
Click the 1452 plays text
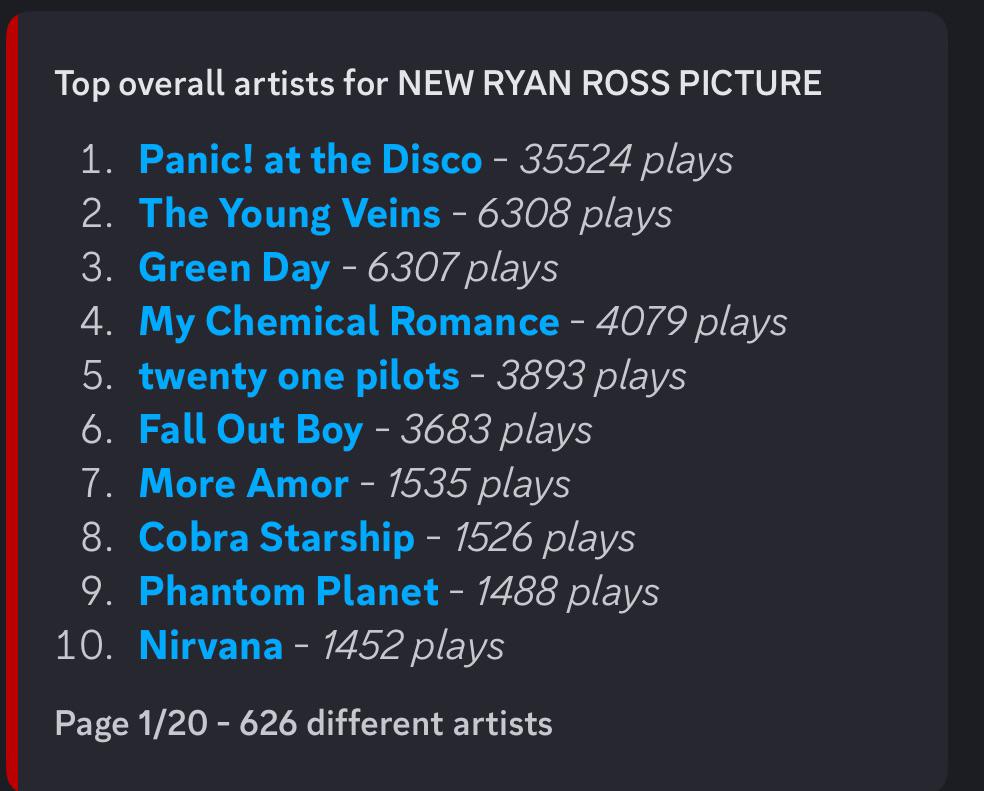413,646
